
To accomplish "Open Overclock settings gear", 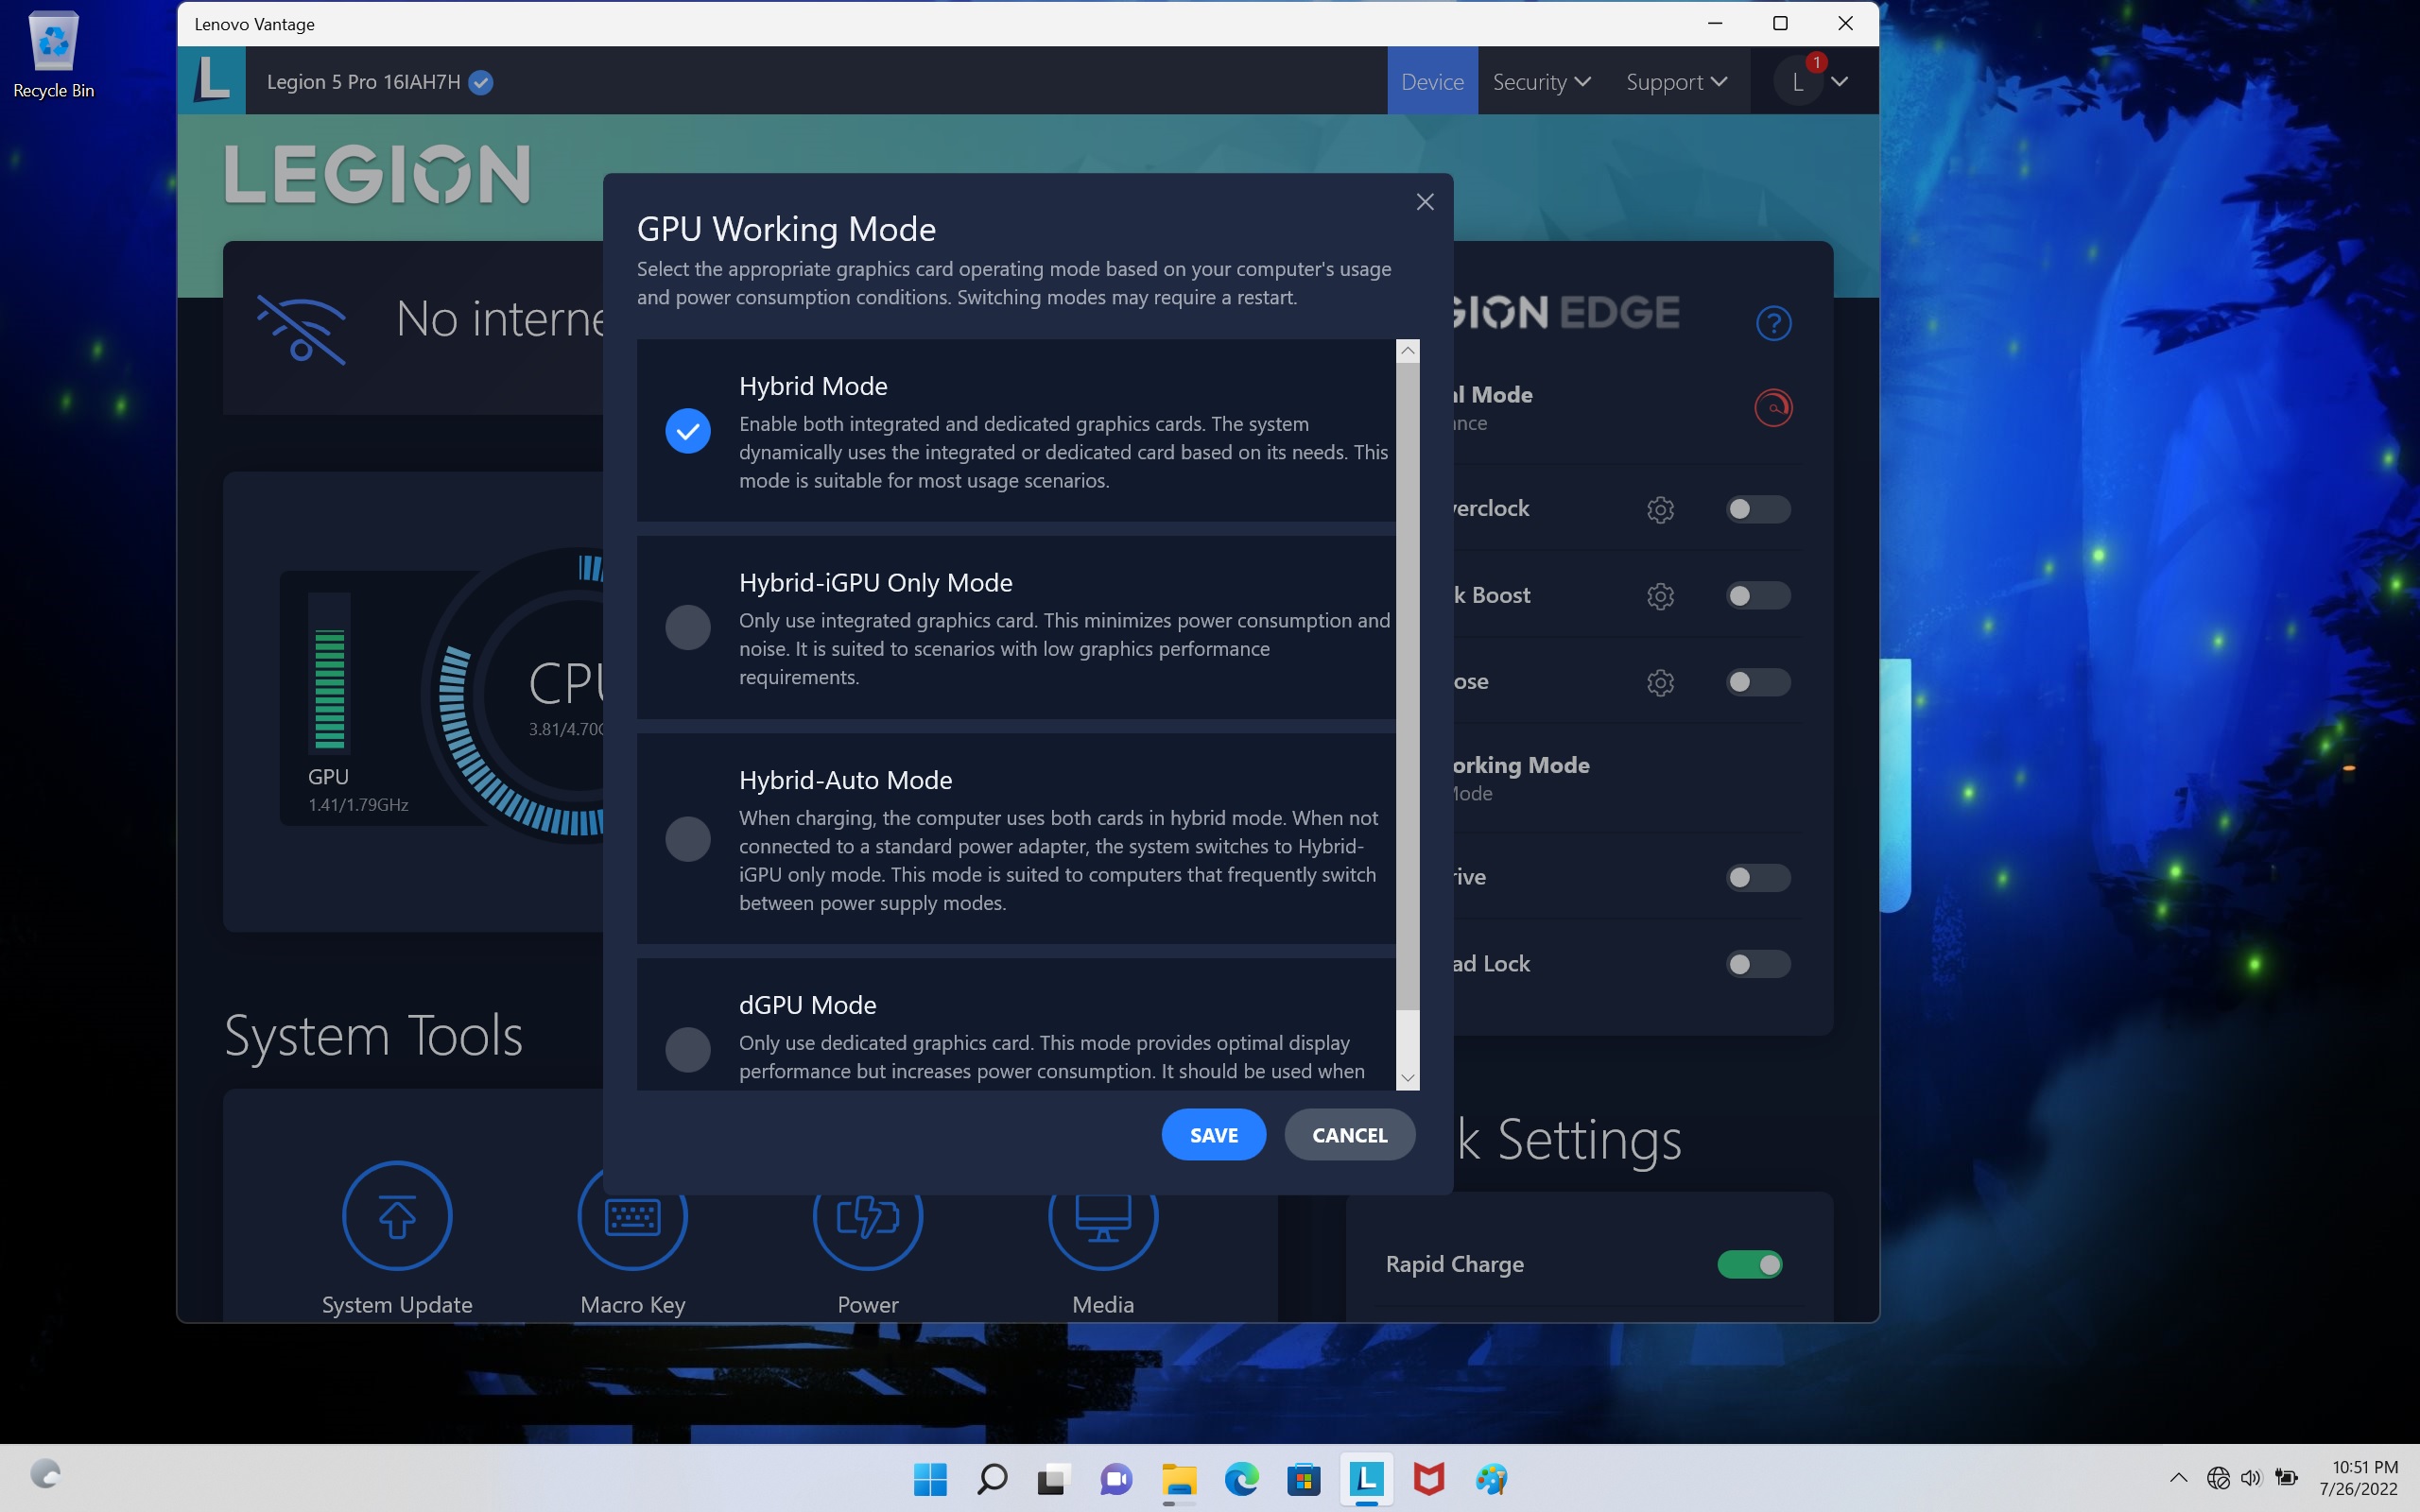I will coord(1660,509).
